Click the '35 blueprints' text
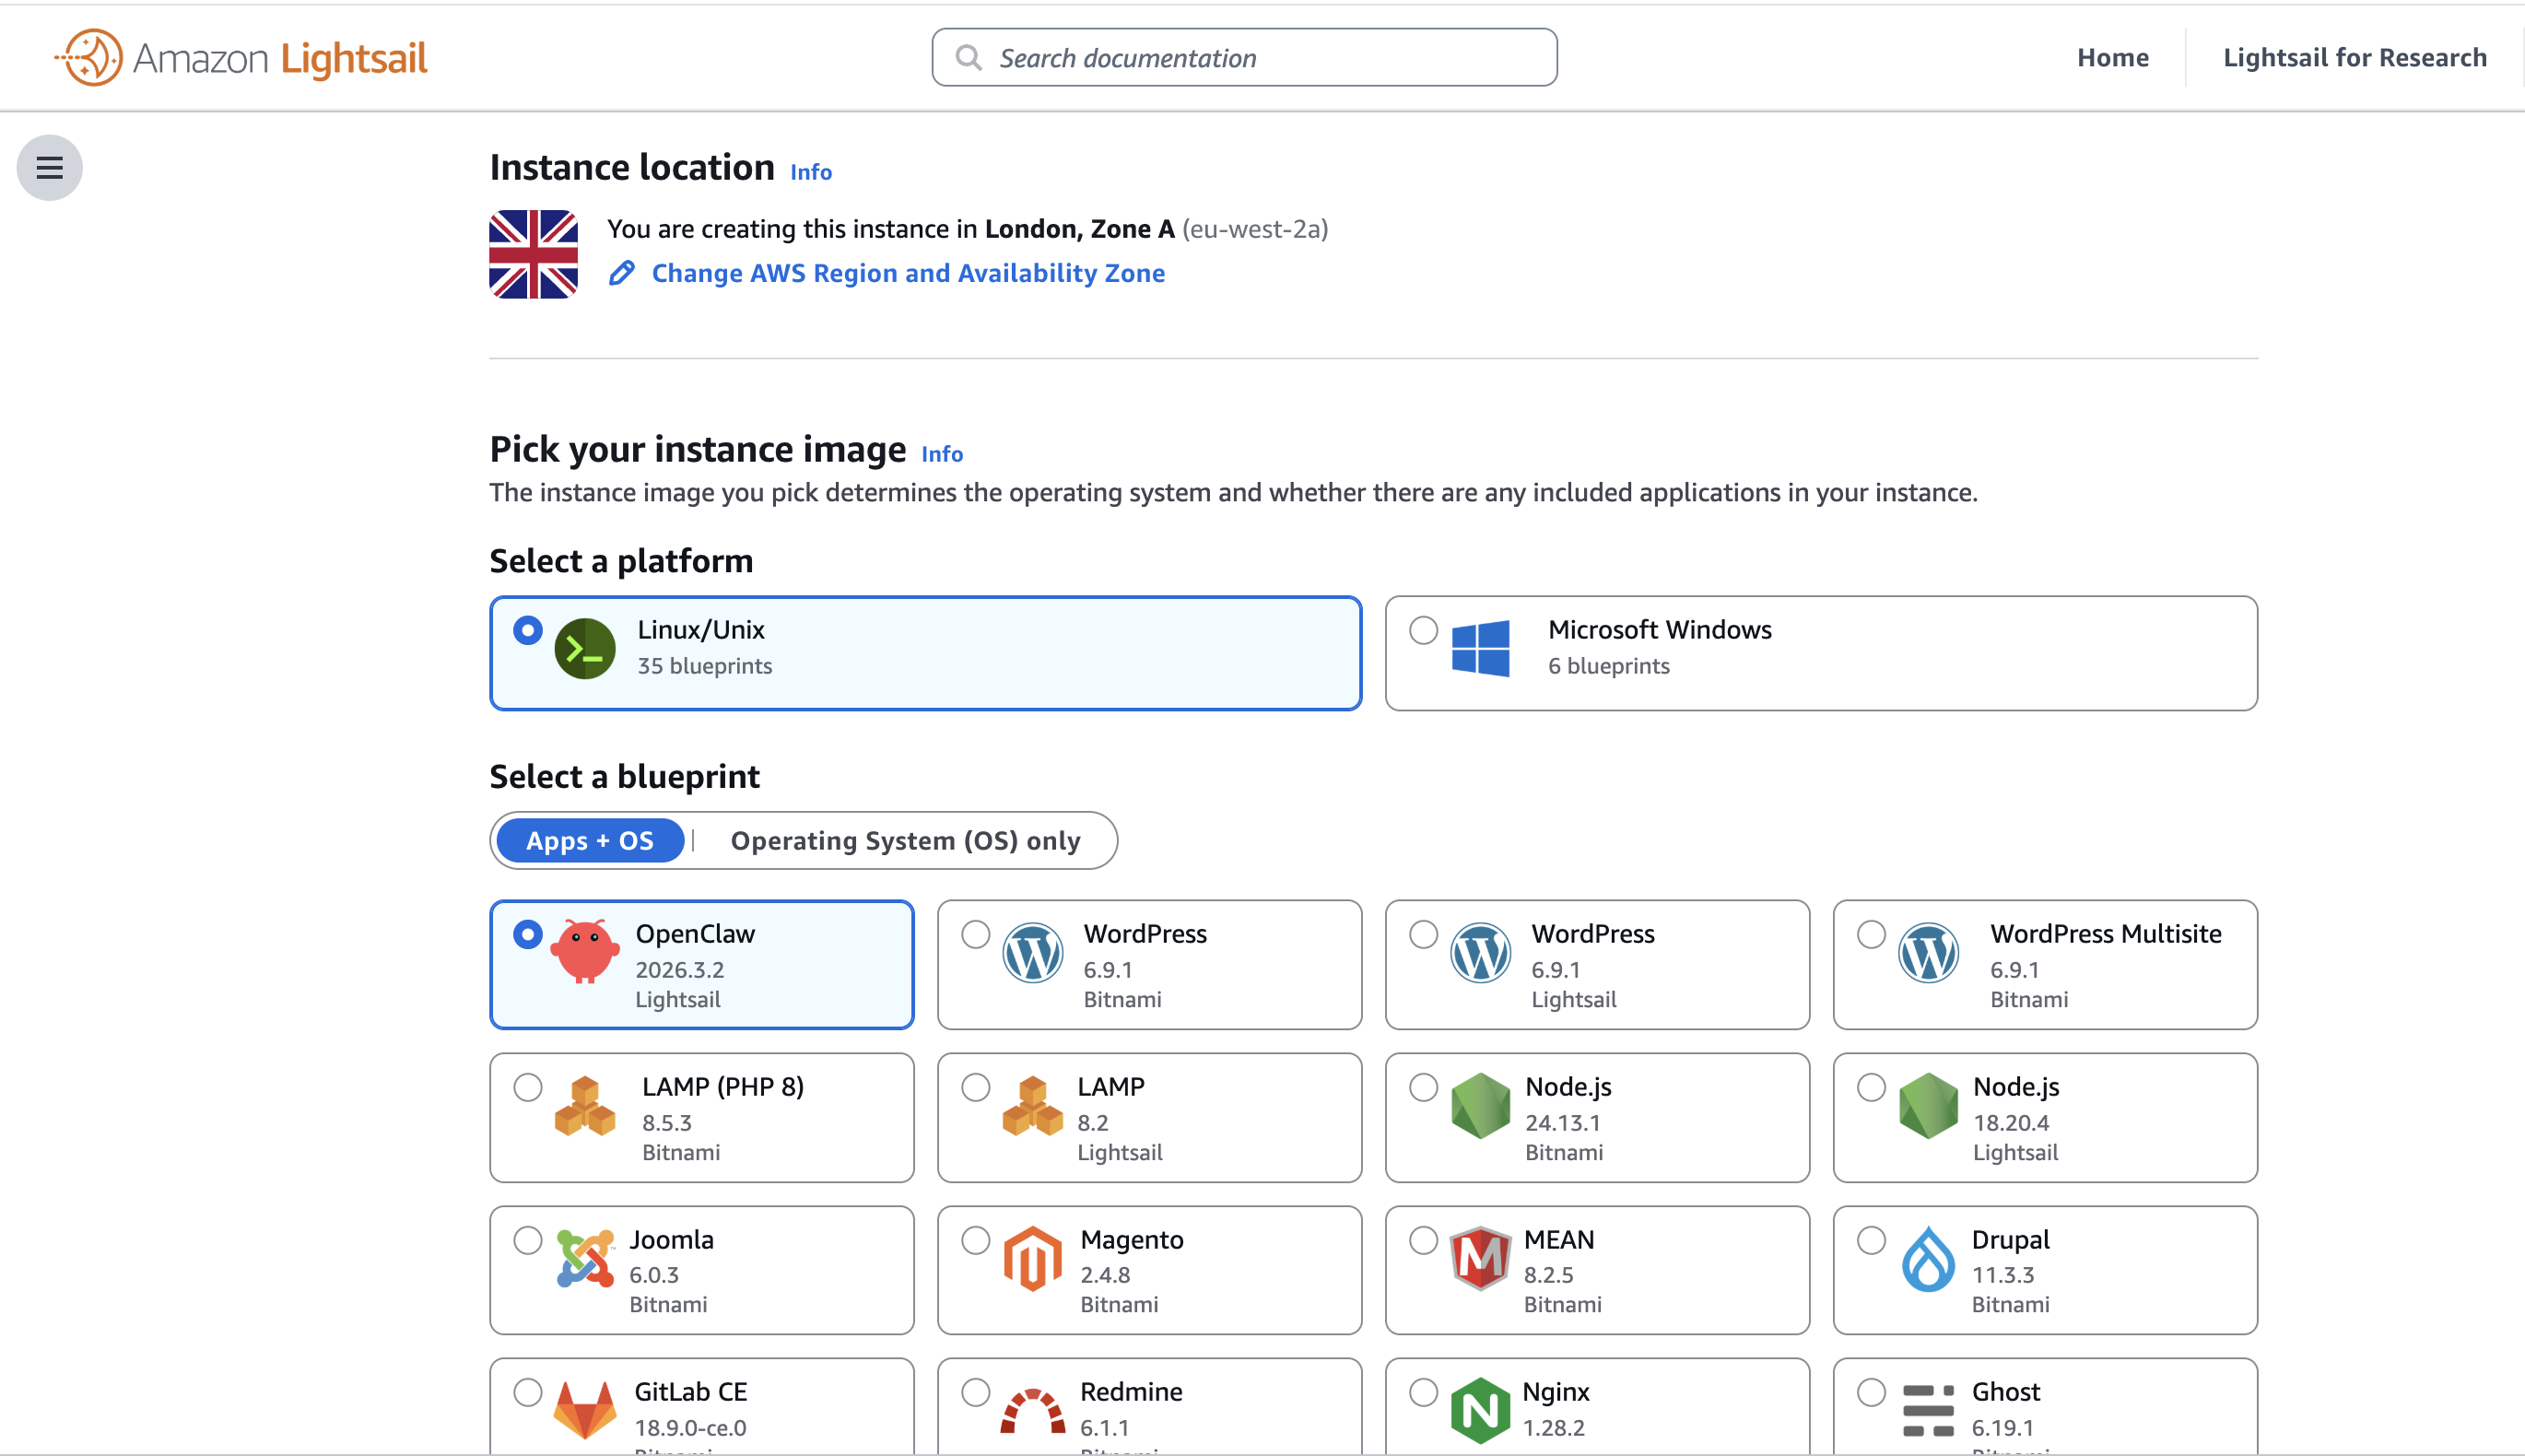Viewport: 2525px width, 1456px height. coord(705,667)
